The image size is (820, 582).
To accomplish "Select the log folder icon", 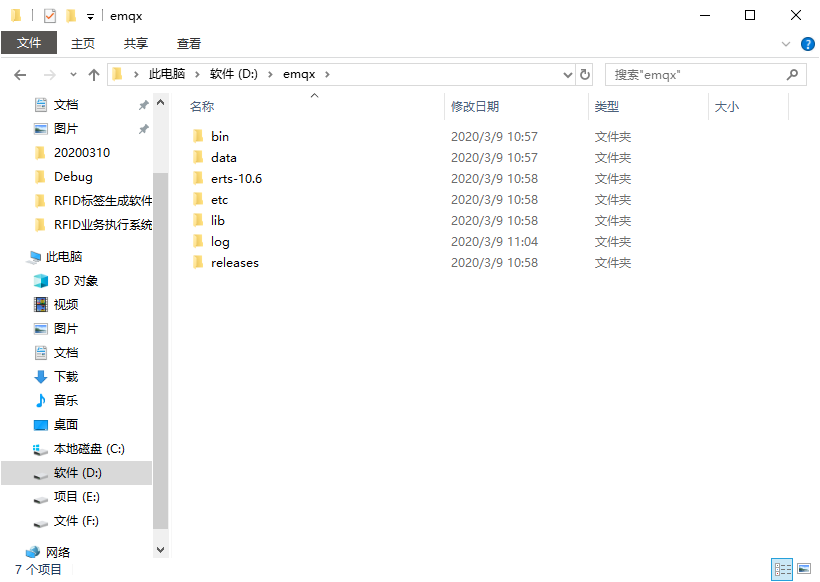I will coord(198,241).
